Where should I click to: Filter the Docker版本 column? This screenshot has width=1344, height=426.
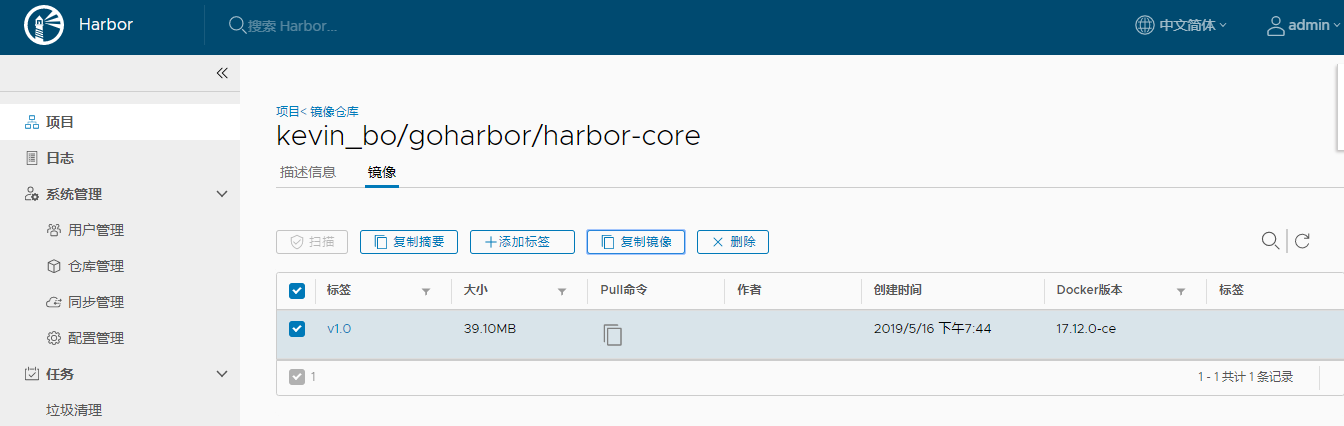(1181, 291)
